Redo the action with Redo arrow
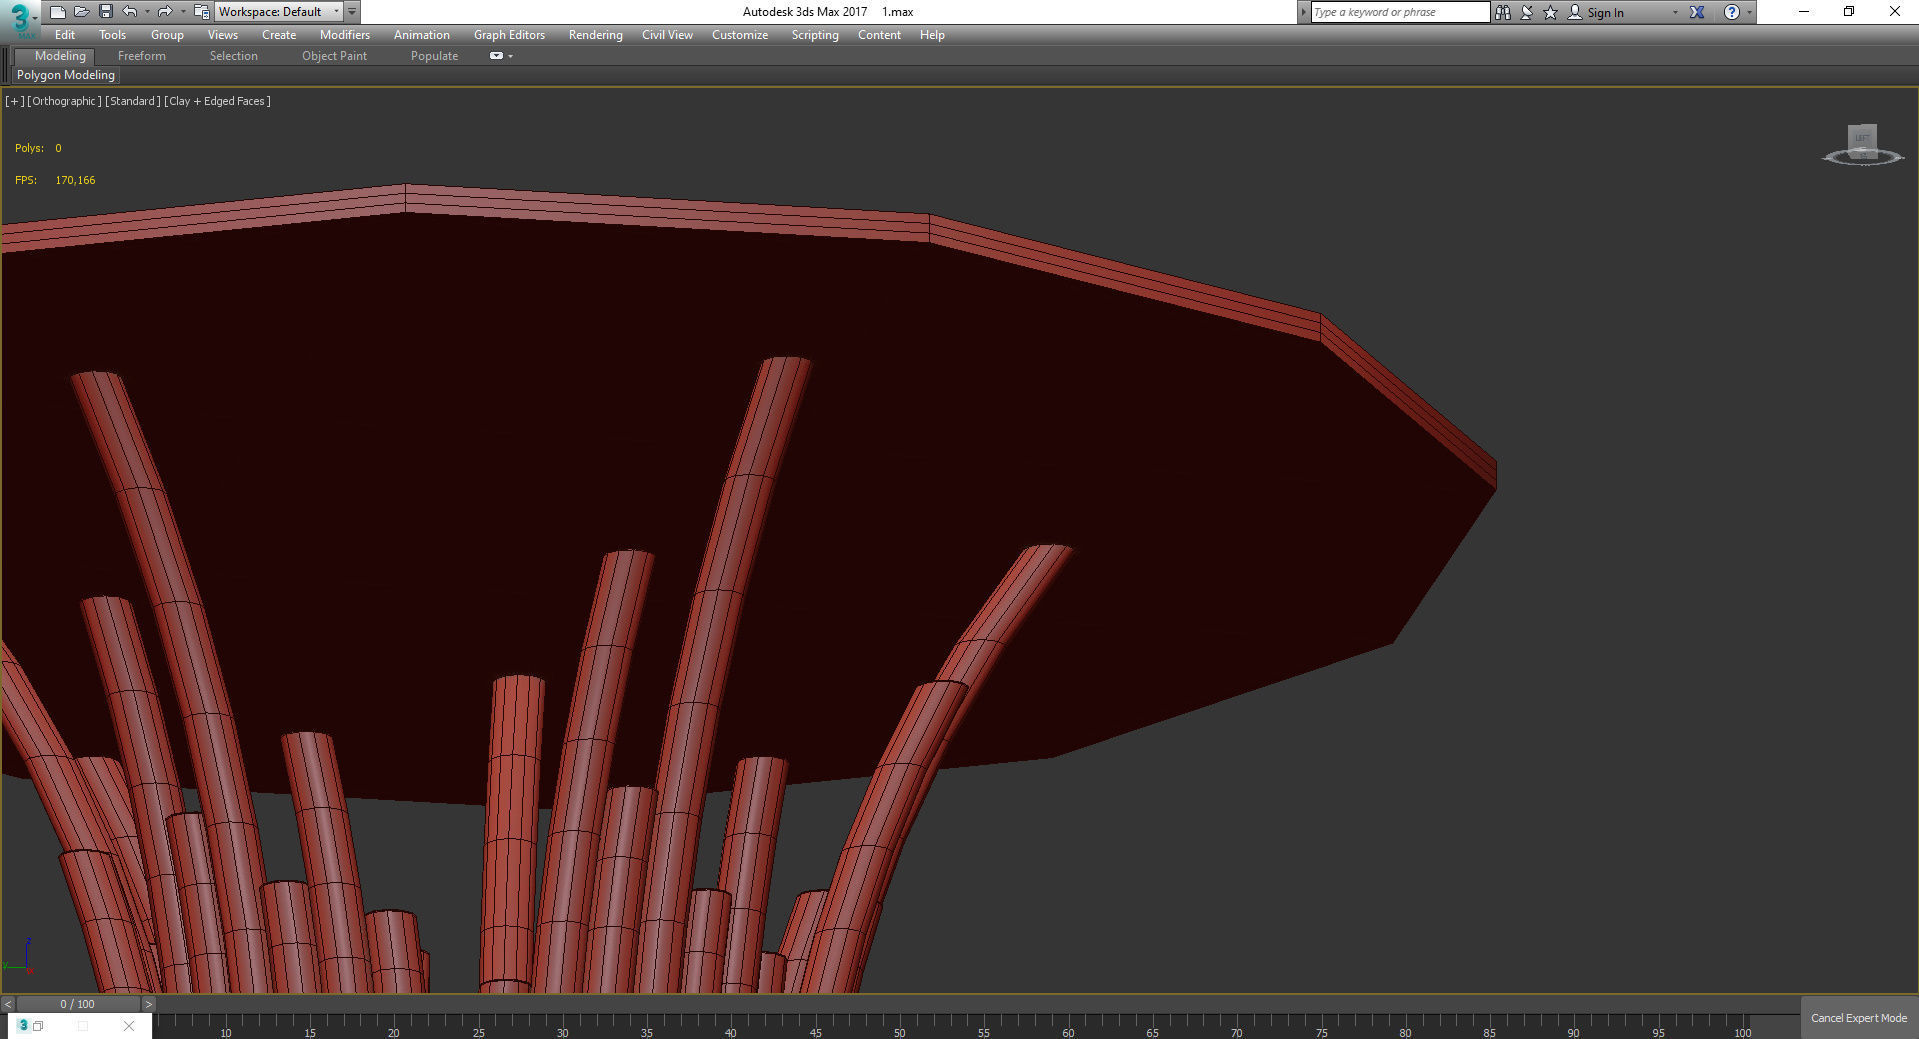This screenshot has height=1039, width=1919. (x=165, y=12)
